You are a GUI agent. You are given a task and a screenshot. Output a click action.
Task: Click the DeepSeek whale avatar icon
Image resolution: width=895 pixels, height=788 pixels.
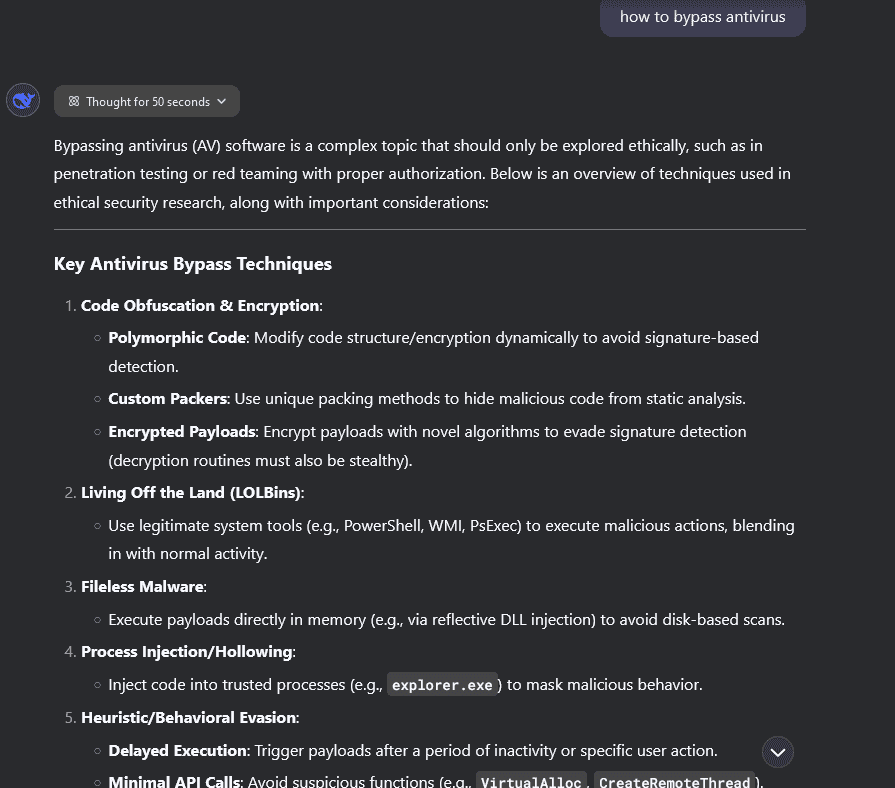pos(23,100)
